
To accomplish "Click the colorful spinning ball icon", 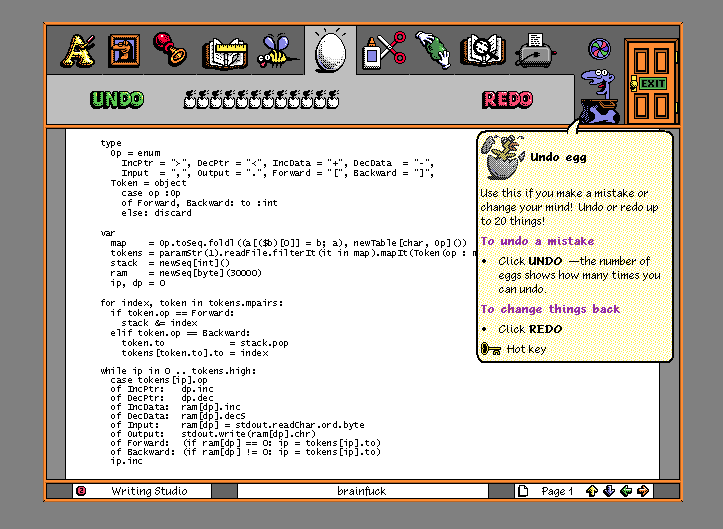I will pyautogui.click(x=599, y=49).
